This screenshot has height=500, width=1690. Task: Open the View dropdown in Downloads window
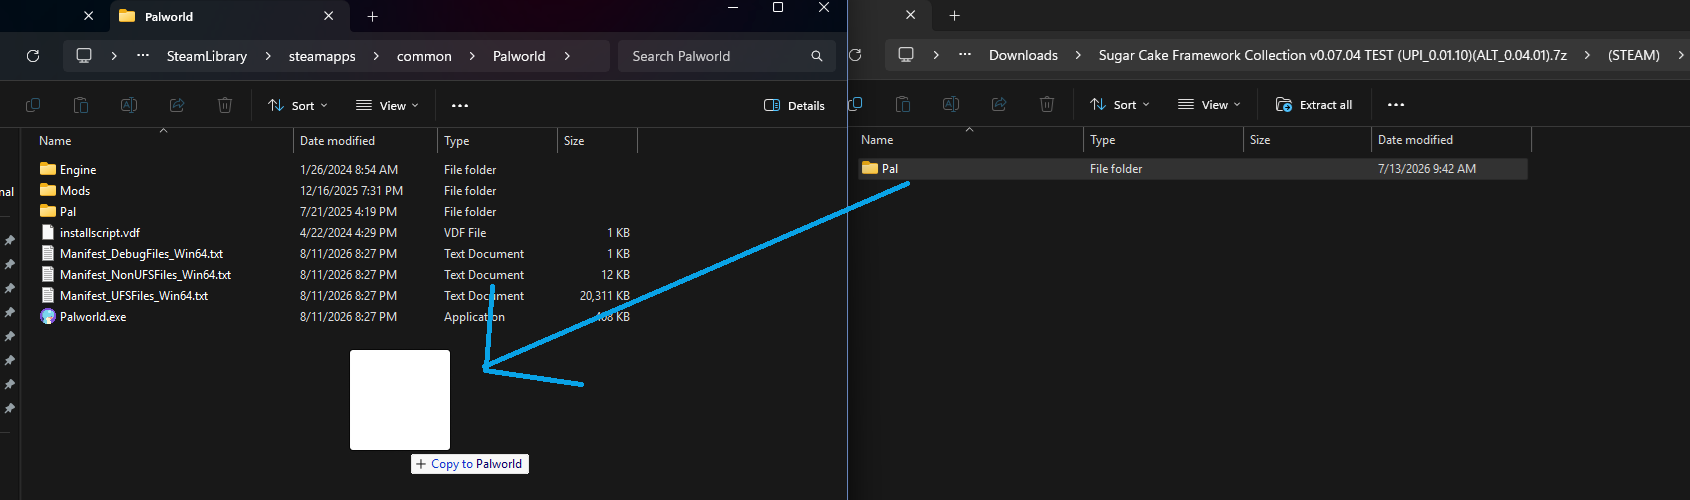1209,104
